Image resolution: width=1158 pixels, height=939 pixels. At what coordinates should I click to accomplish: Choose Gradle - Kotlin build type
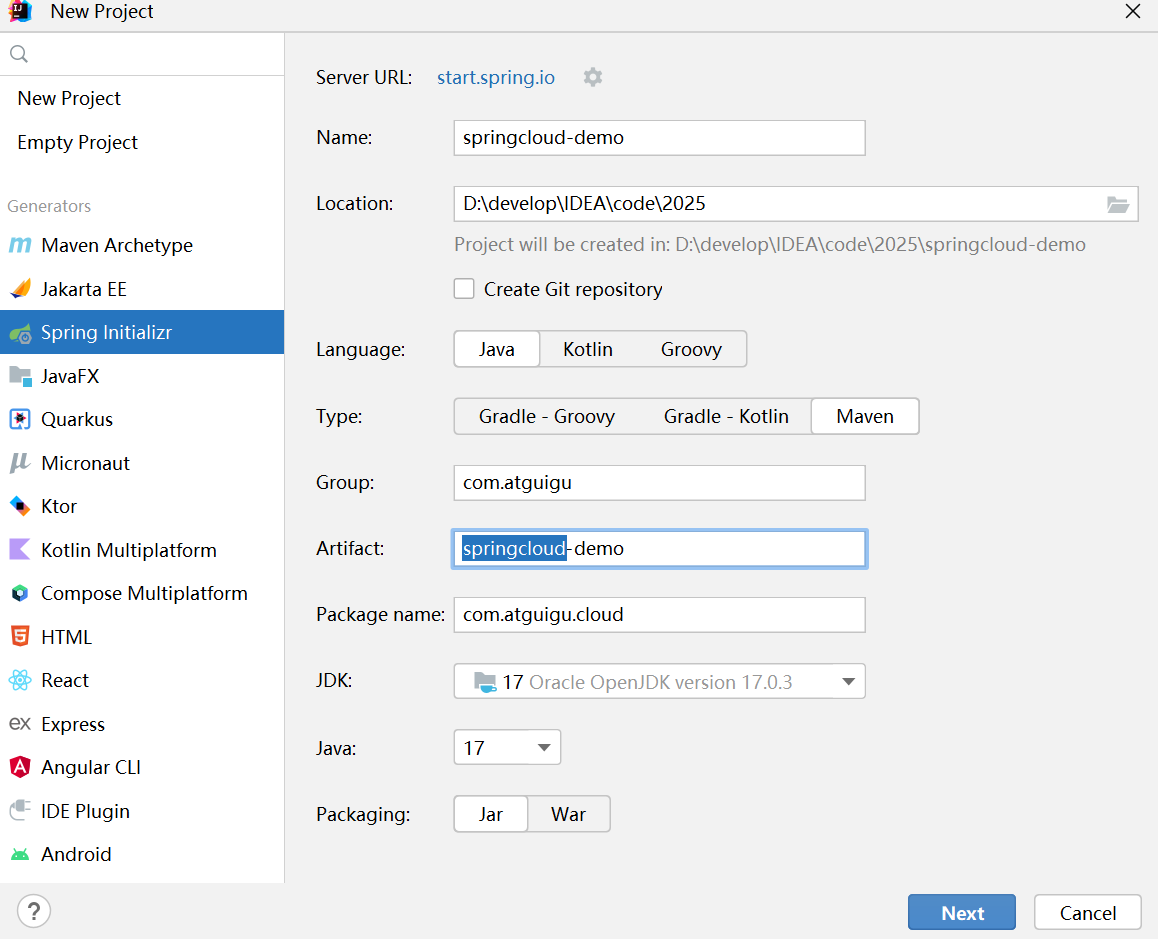coord(726,416)
